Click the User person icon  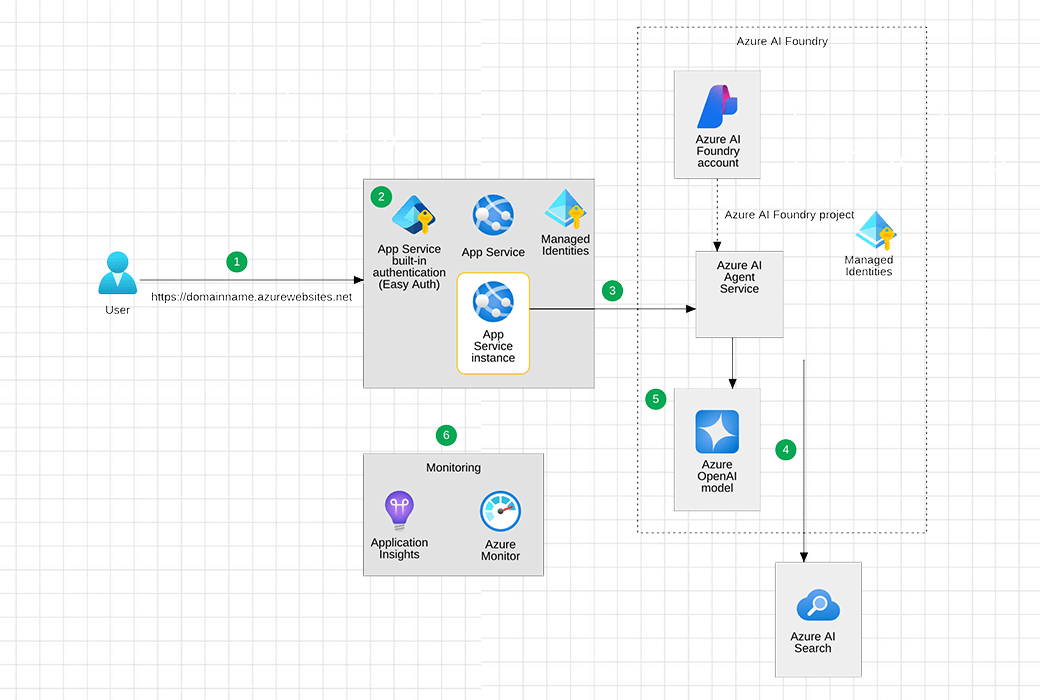tap(117, 273)
